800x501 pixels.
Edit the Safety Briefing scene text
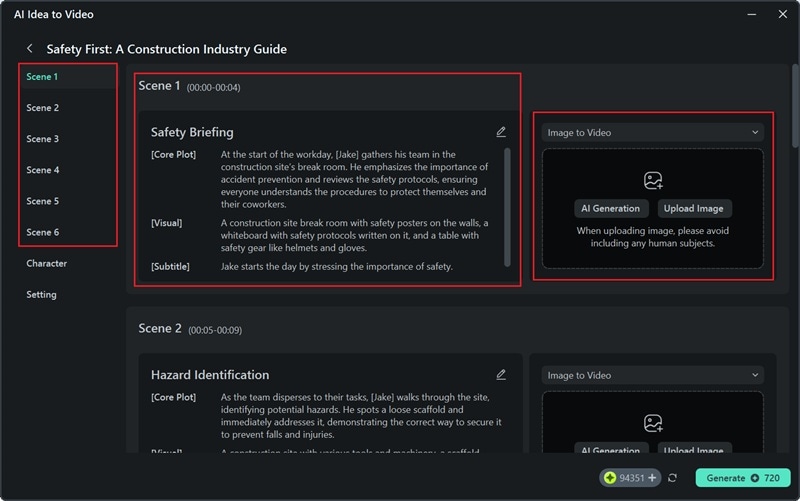pos(501,132)
